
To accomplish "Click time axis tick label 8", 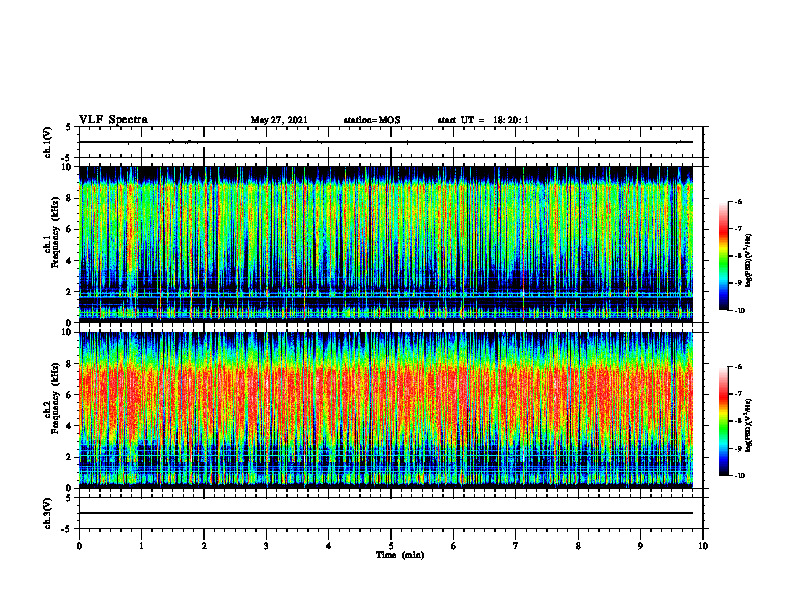I will click(x=578, y=546).
